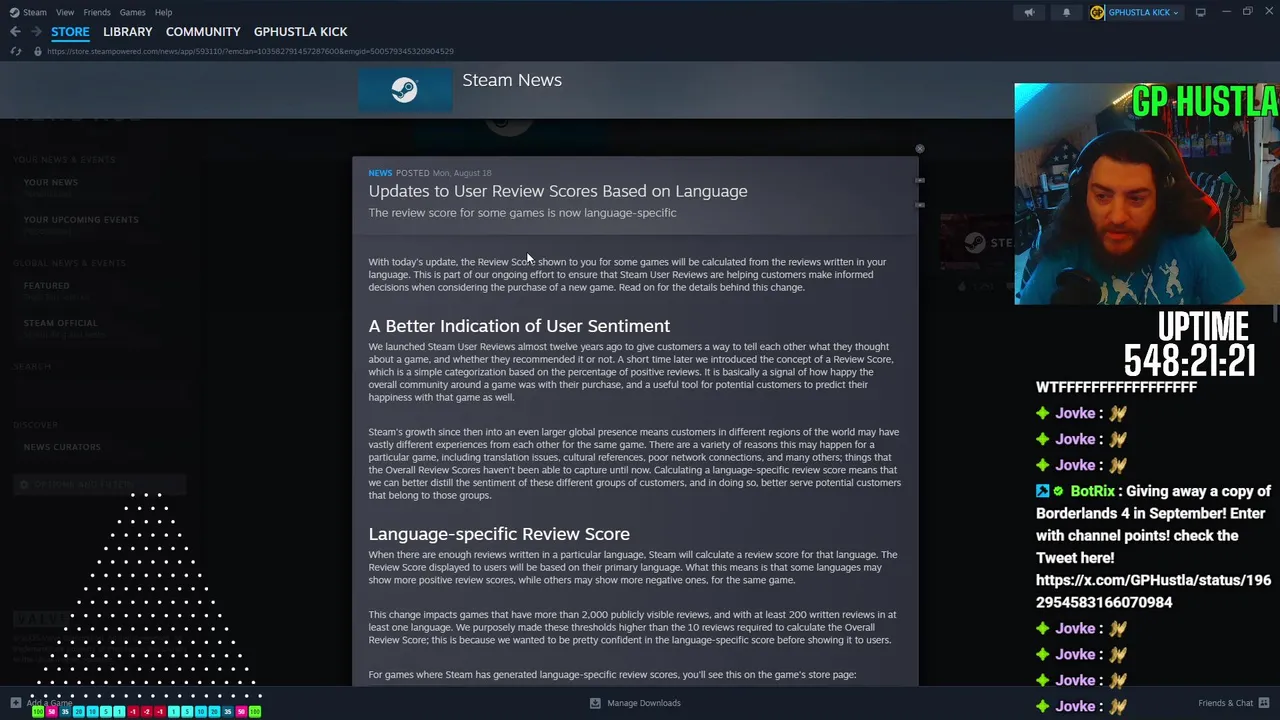Click the GP profile avatar
1280x720 pixels.
(1097, 12)
